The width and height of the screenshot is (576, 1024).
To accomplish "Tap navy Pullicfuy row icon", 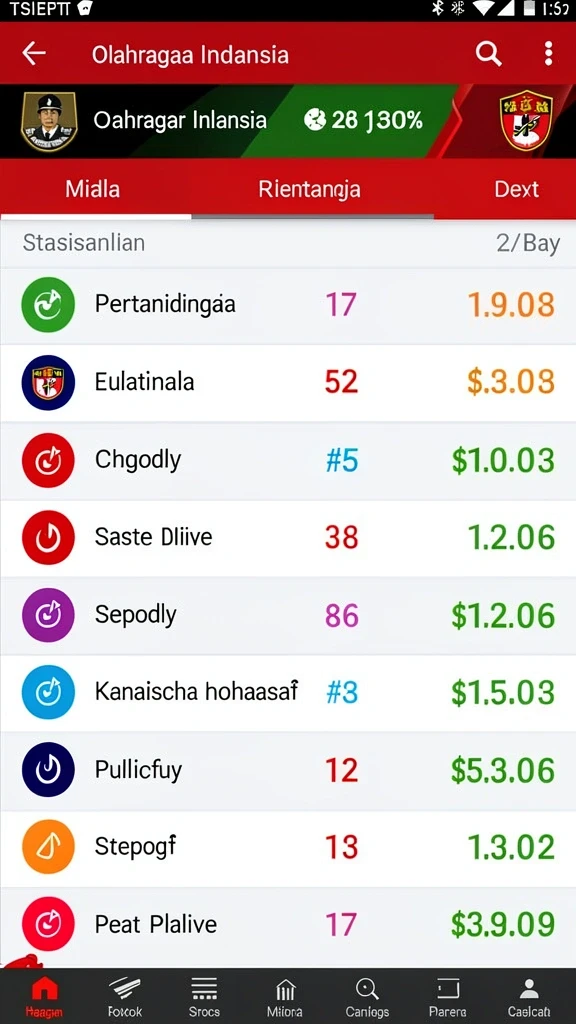I will click(48, 770).
